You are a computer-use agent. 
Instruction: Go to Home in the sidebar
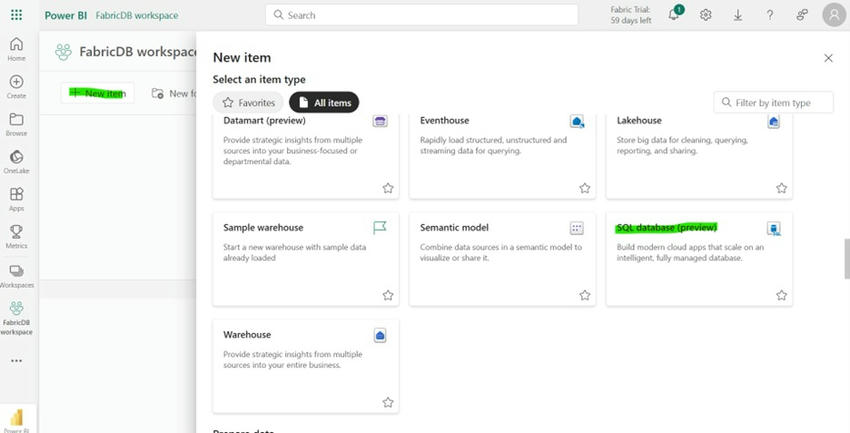coord(16,49)
